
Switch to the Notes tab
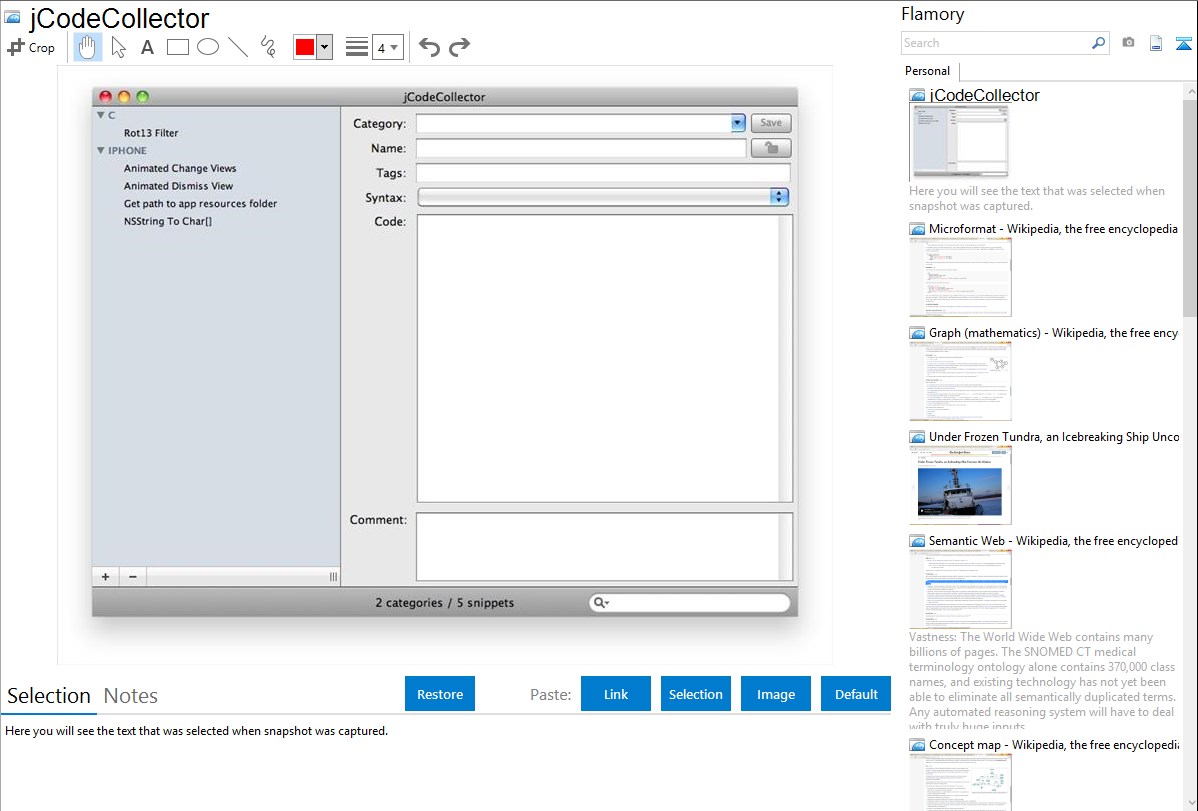[131, 696]
